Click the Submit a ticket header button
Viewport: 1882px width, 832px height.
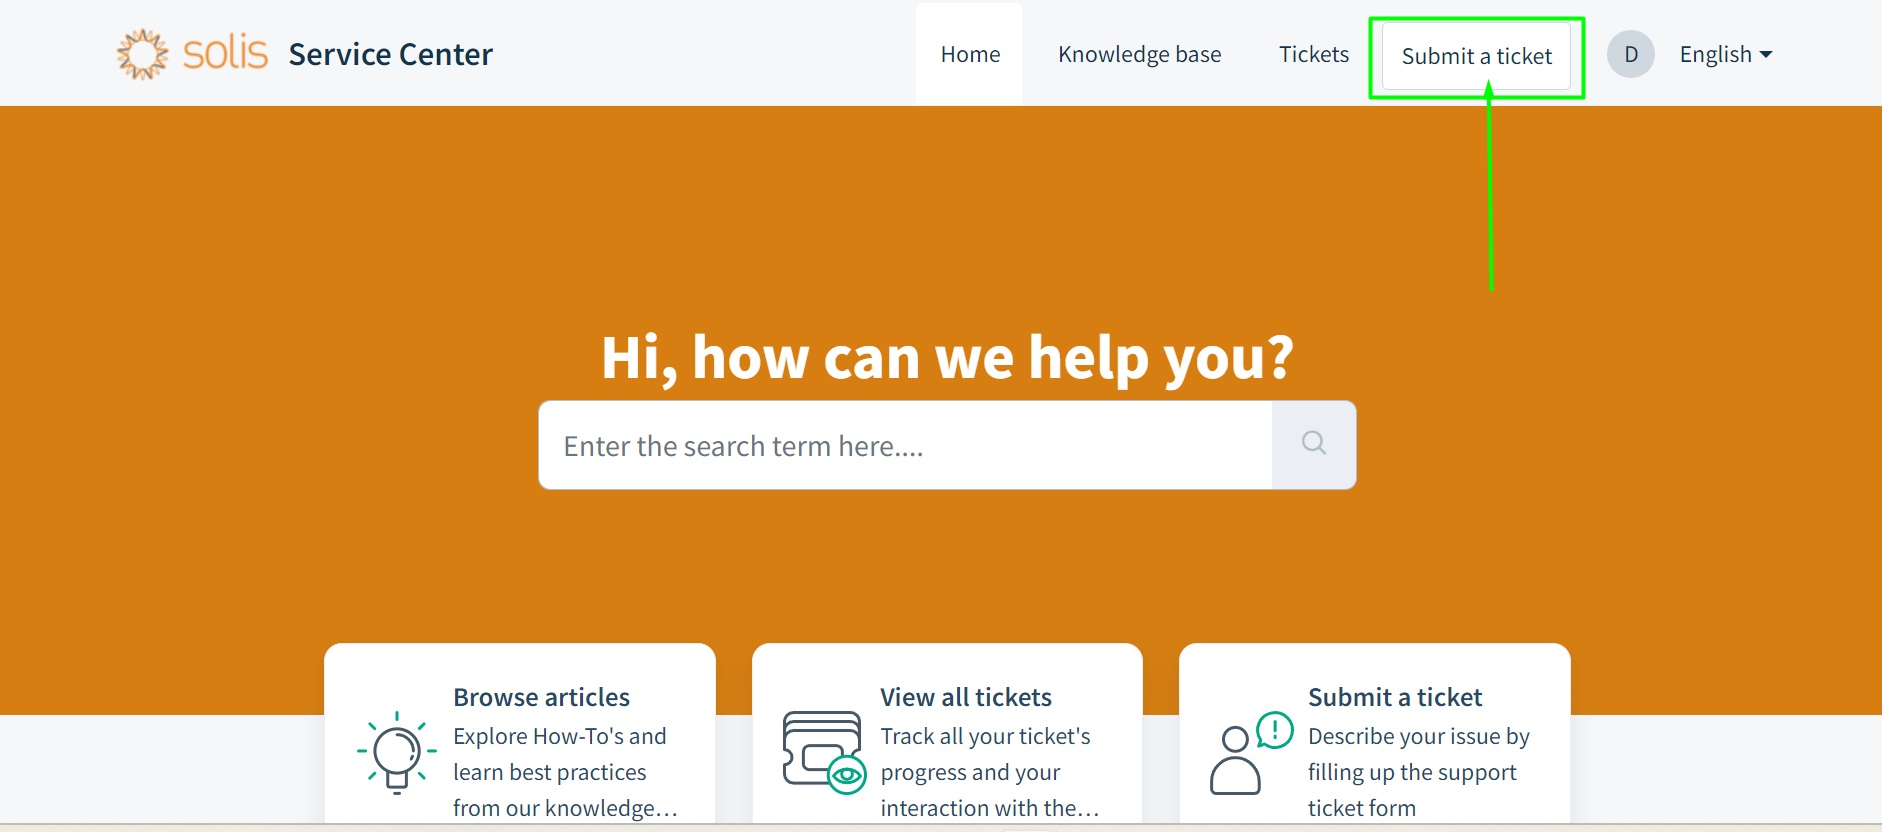(1476, 56)
